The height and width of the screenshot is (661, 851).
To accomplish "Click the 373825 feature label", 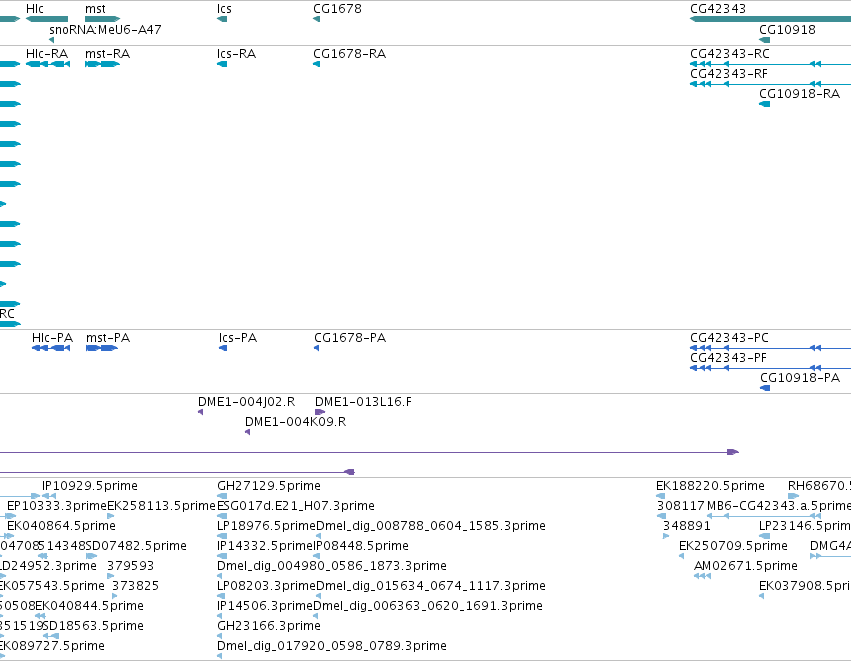I will coord(135,586).
